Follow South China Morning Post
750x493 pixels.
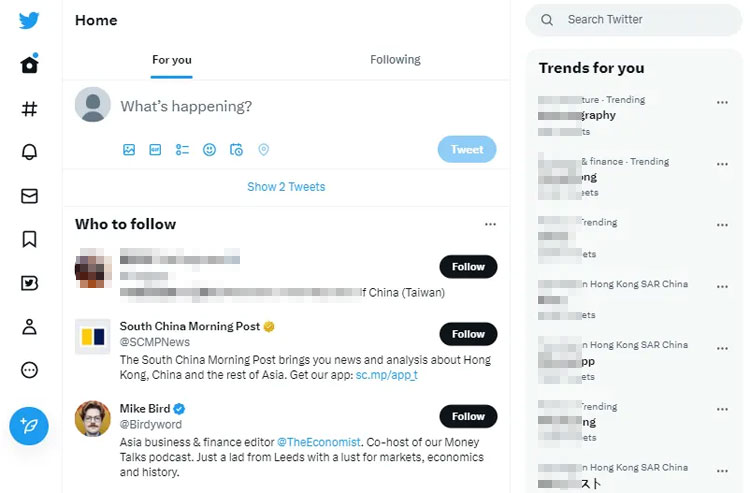[468, 334]
